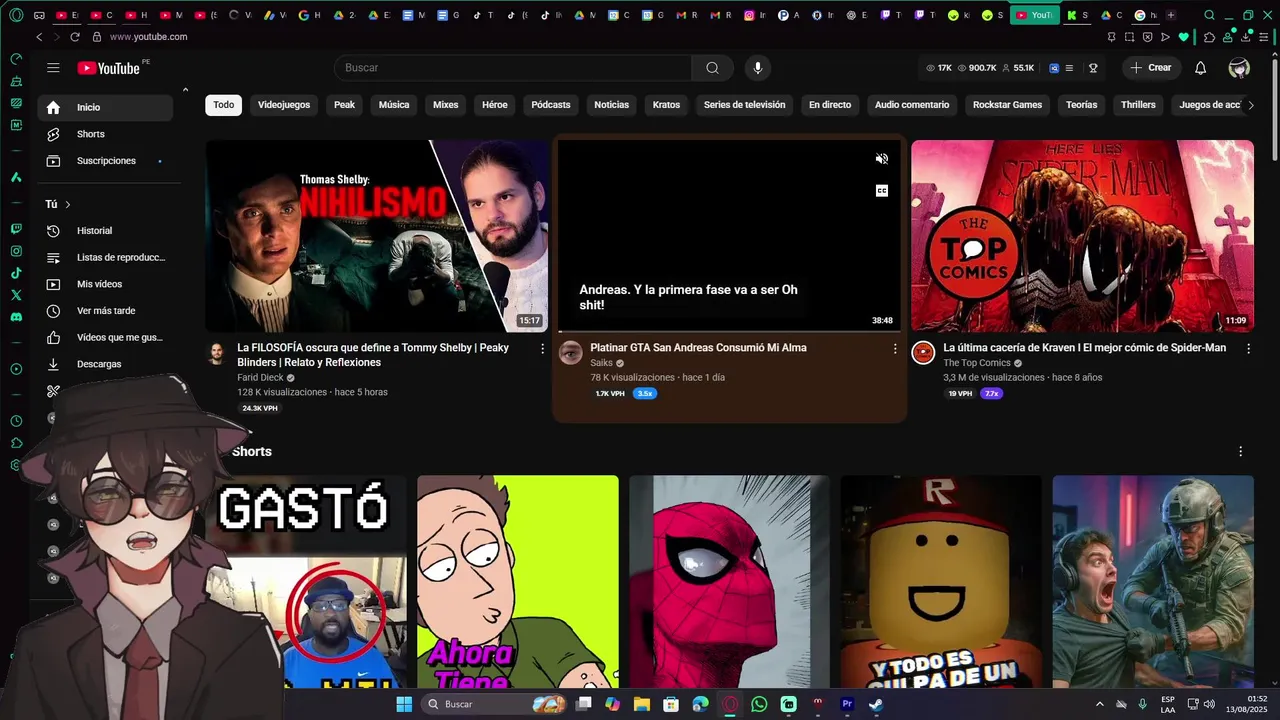Viewport: 1280px width, 720px height.
Task: Unmute the Saiks preview video
Action: pos(882,159)
